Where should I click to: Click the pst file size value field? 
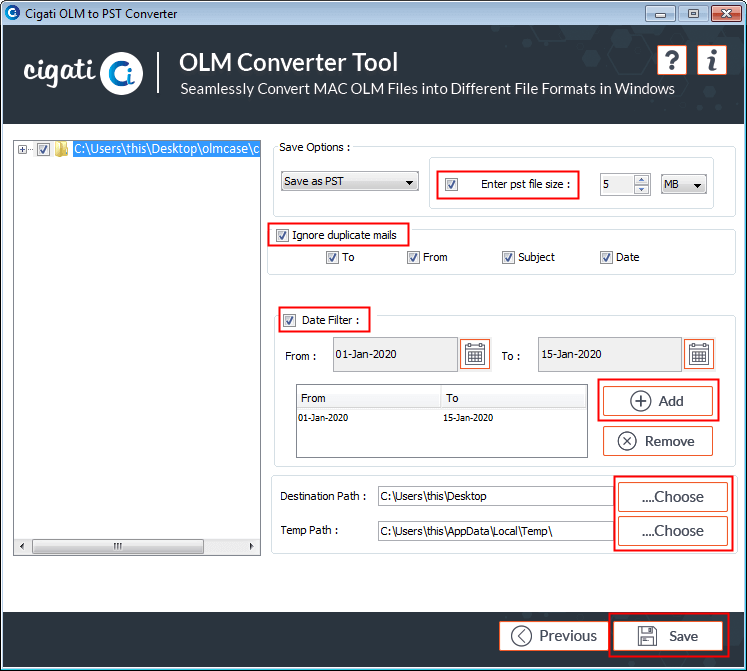click(x=617, y=184)
